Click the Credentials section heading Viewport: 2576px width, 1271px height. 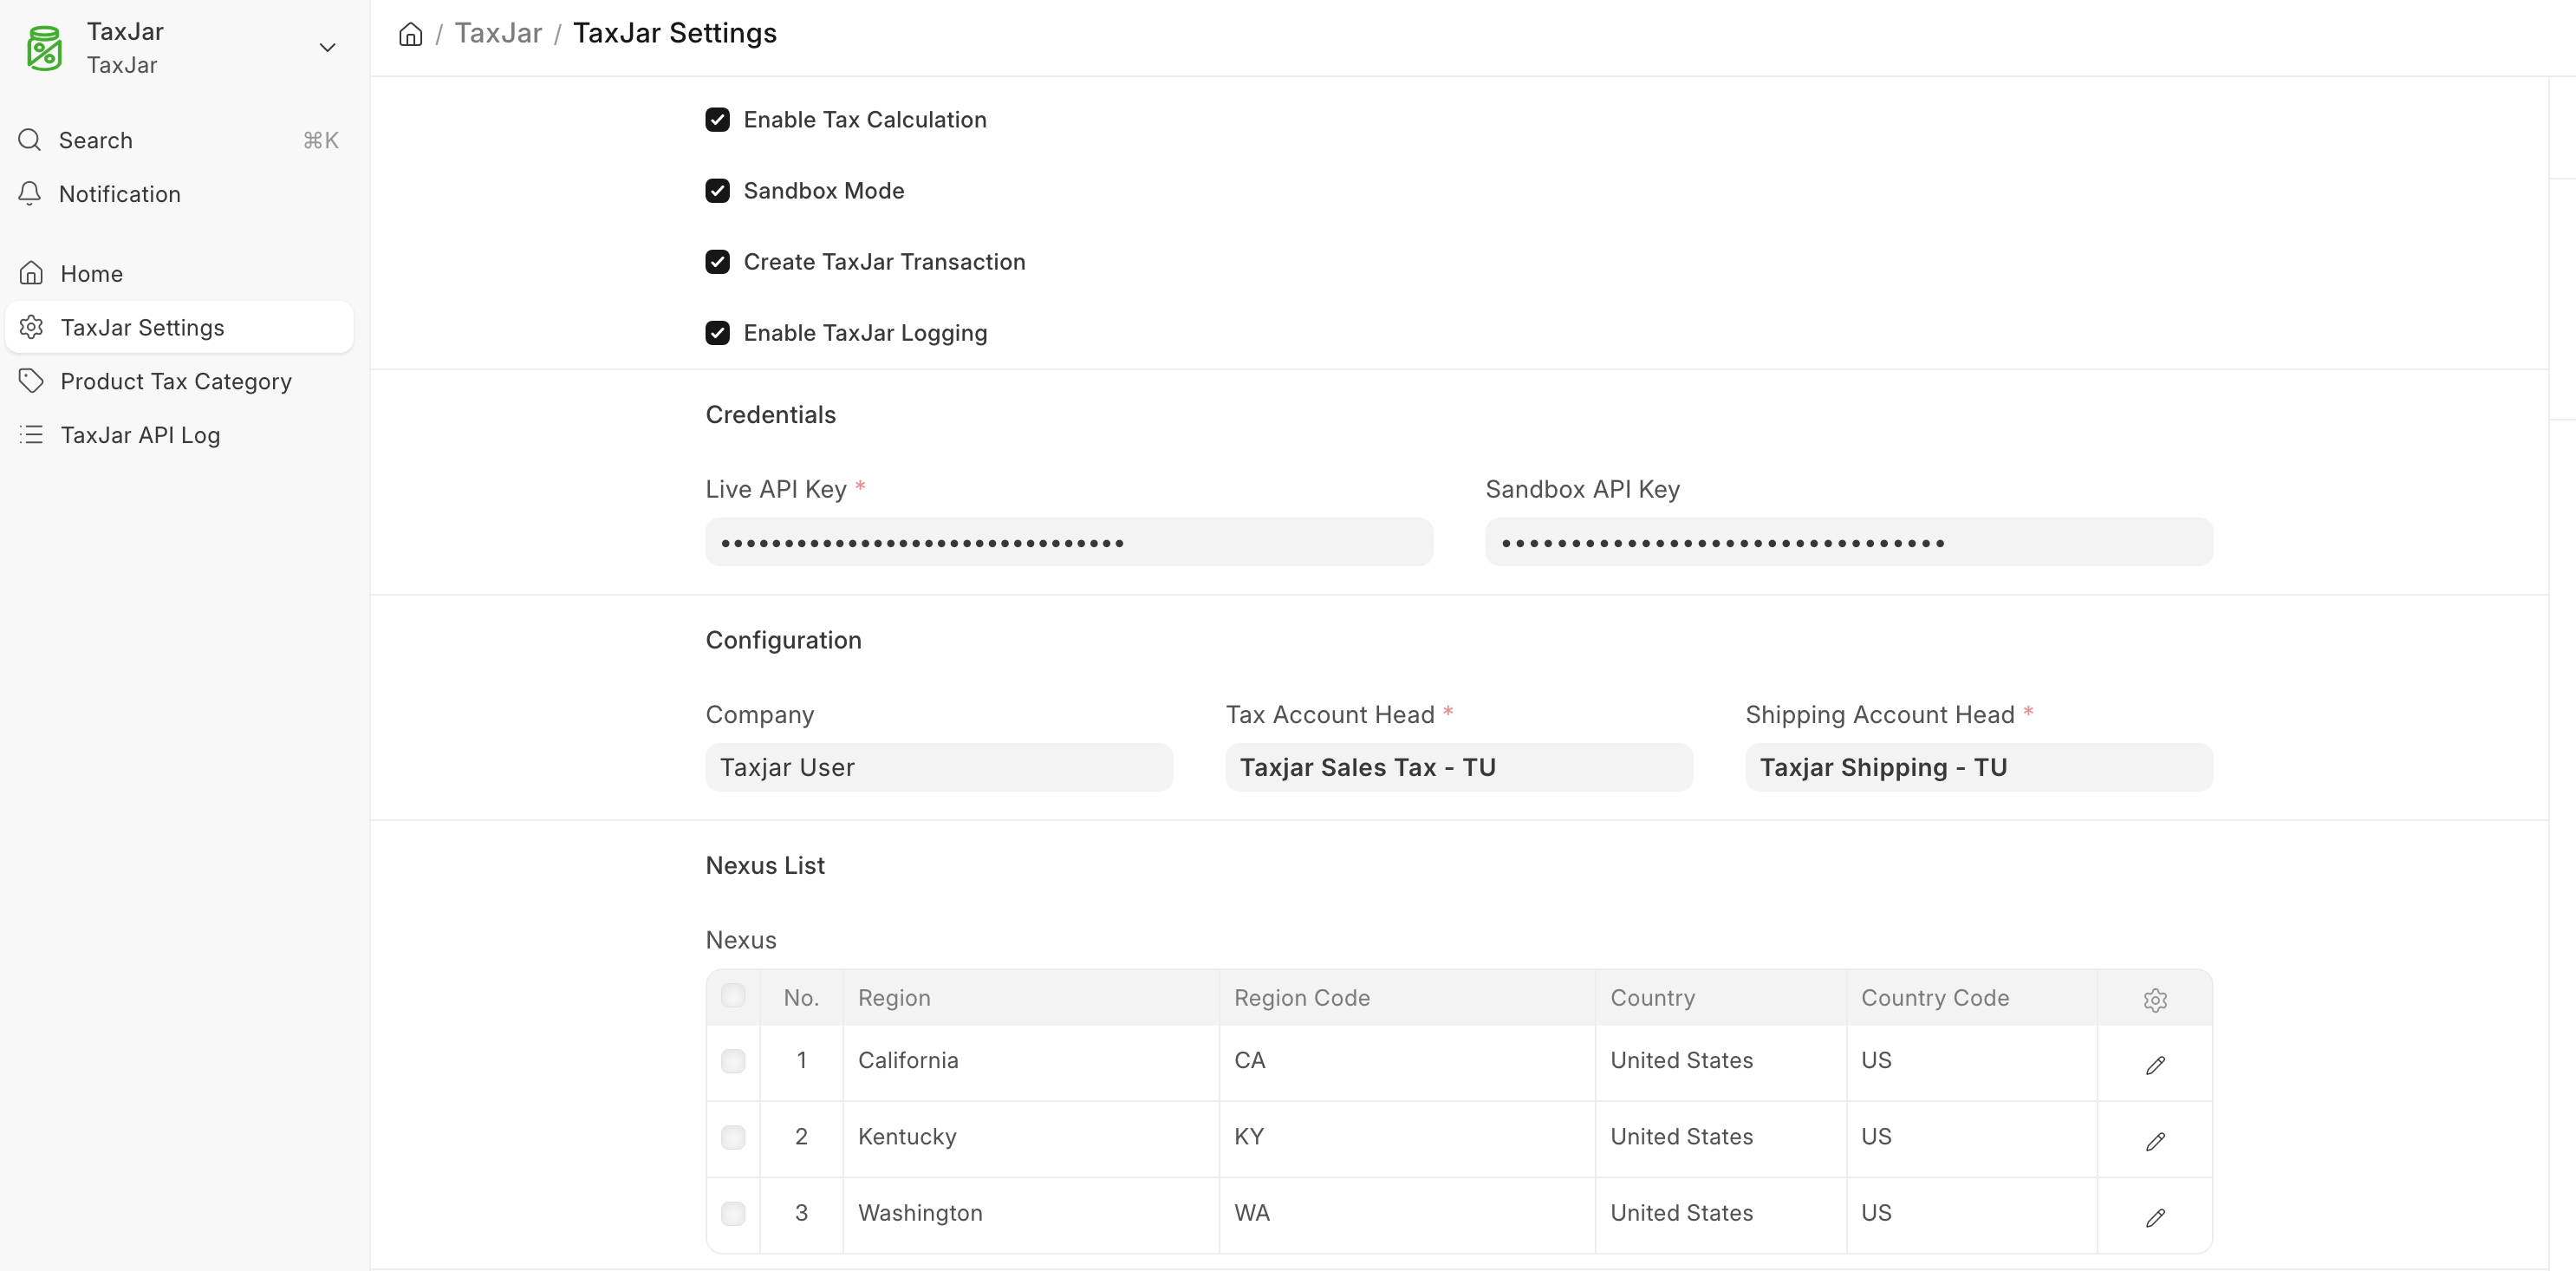(x=771, y=415)
